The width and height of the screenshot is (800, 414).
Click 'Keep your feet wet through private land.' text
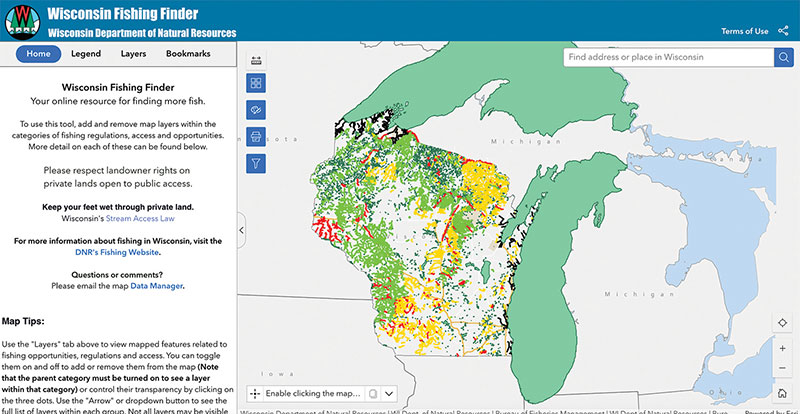coord(118,207)
